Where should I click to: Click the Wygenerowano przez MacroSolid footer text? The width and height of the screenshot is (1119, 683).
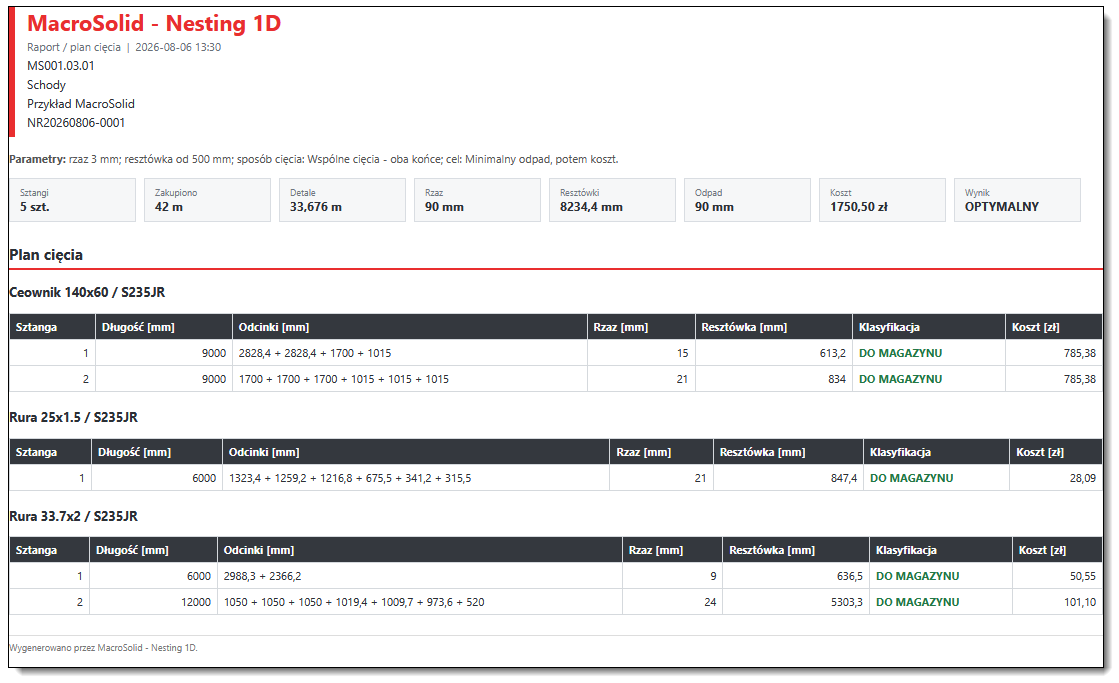(103, 648)
